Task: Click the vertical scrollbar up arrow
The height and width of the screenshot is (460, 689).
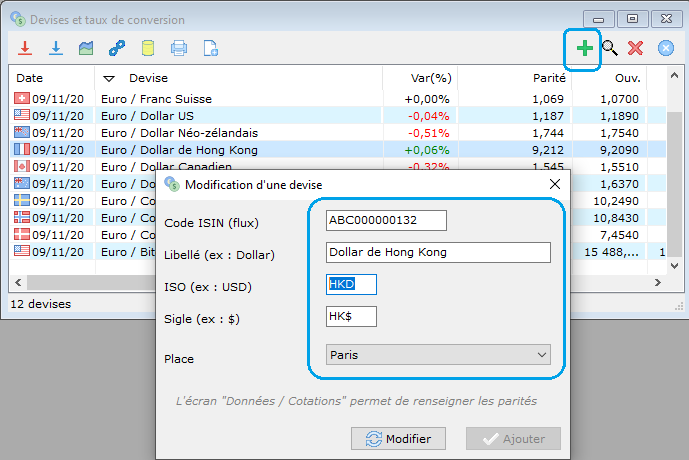Action: point(674,76)
